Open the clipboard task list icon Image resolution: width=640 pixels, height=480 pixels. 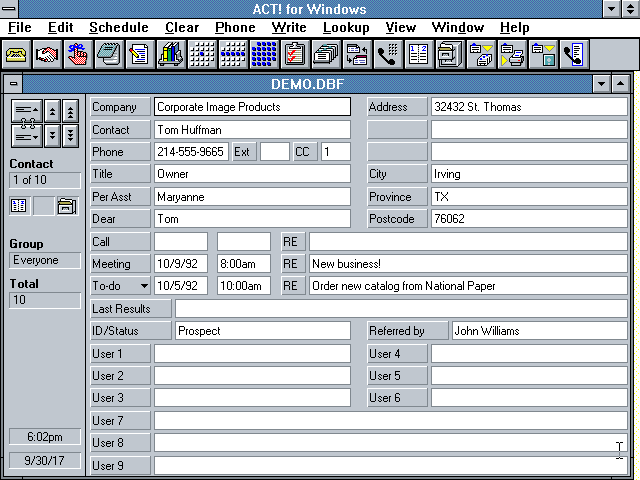tap(296, 54)
